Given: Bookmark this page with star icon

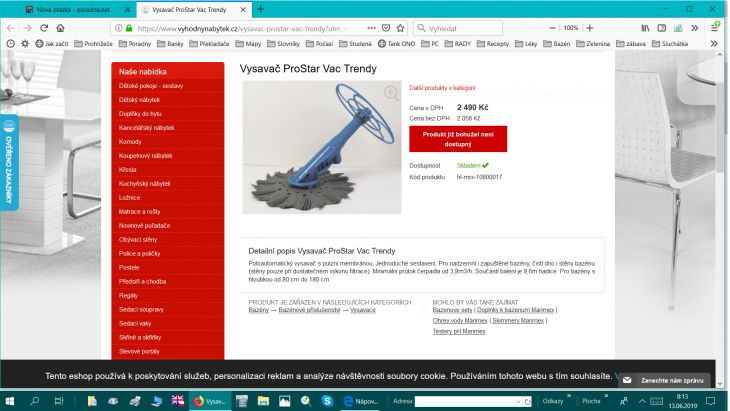Looking at the screenshot, I should tap(400, 28).
